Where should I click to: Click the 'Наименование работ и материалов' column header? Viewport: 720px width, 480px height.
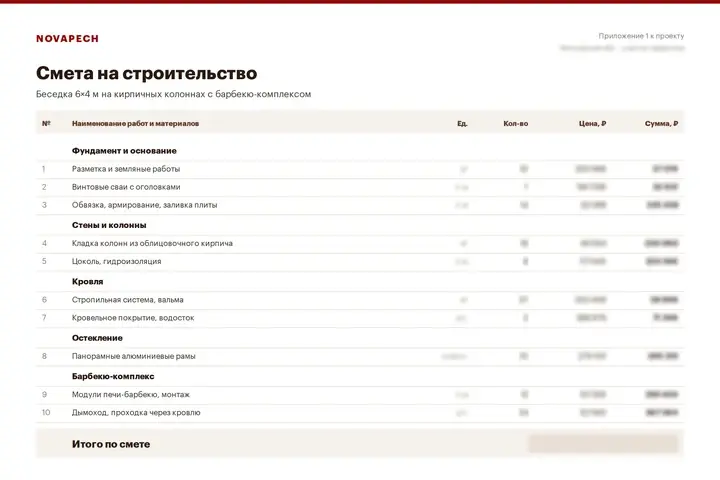point(135,124)
